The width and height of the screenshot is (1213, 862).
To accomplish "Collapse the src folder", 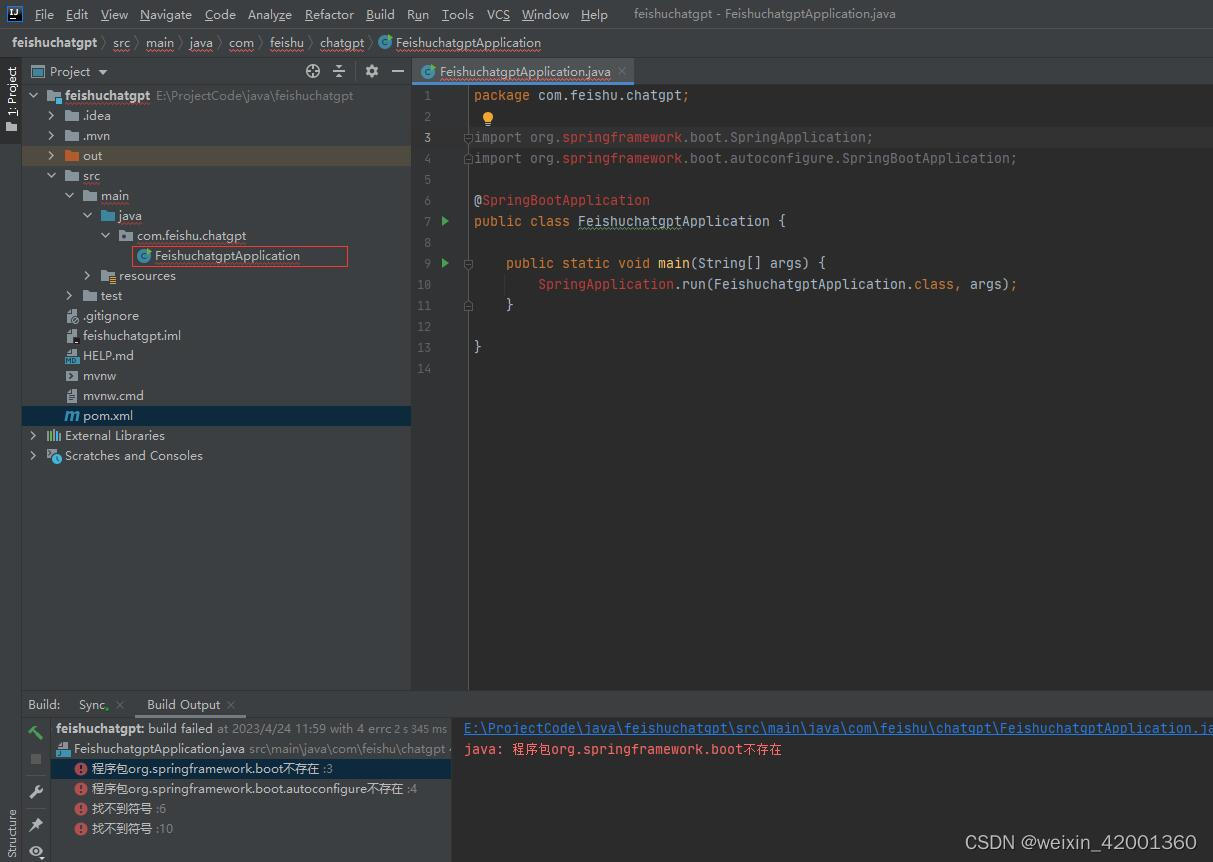I will pos(51,175).
